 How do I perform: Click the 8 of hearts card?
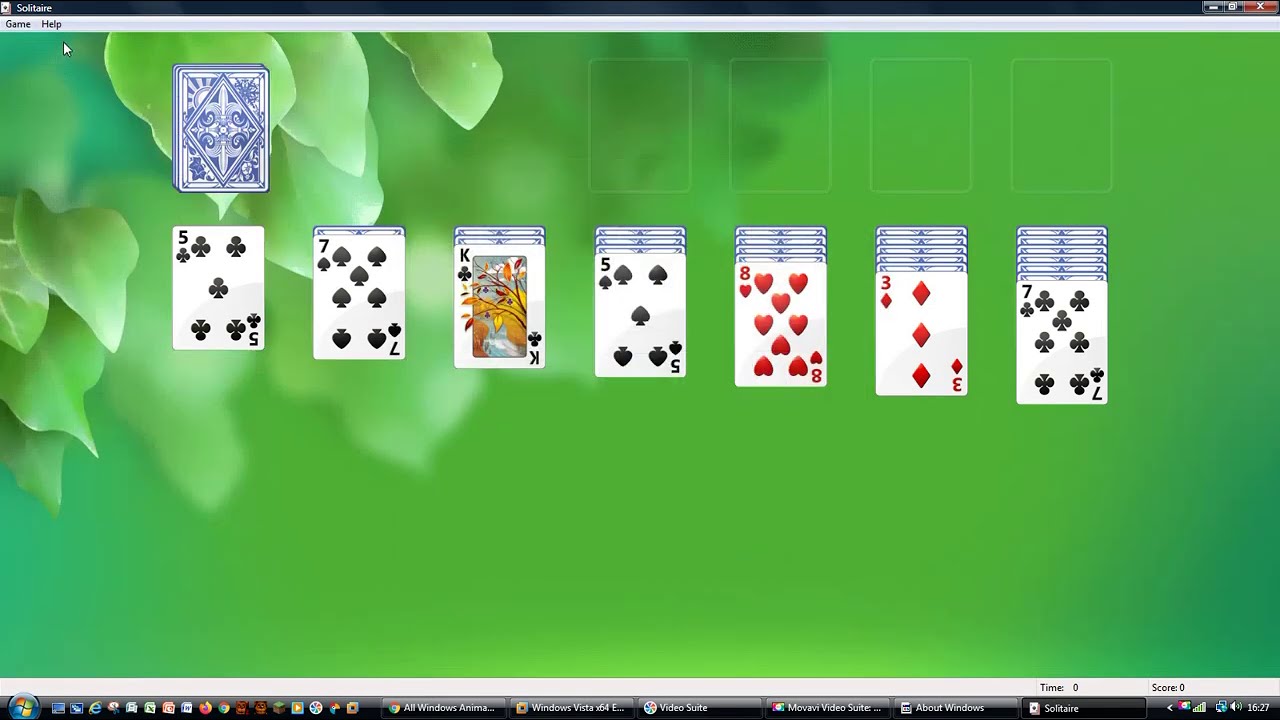click(x=780, y=324)
